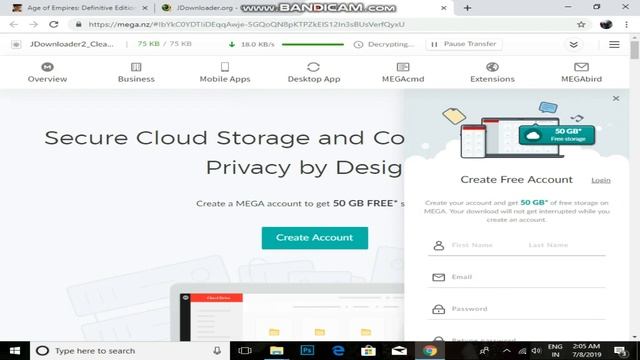Open a new browser tab
This screenshot has height=360, width=640.
click(x=467, y=8)
